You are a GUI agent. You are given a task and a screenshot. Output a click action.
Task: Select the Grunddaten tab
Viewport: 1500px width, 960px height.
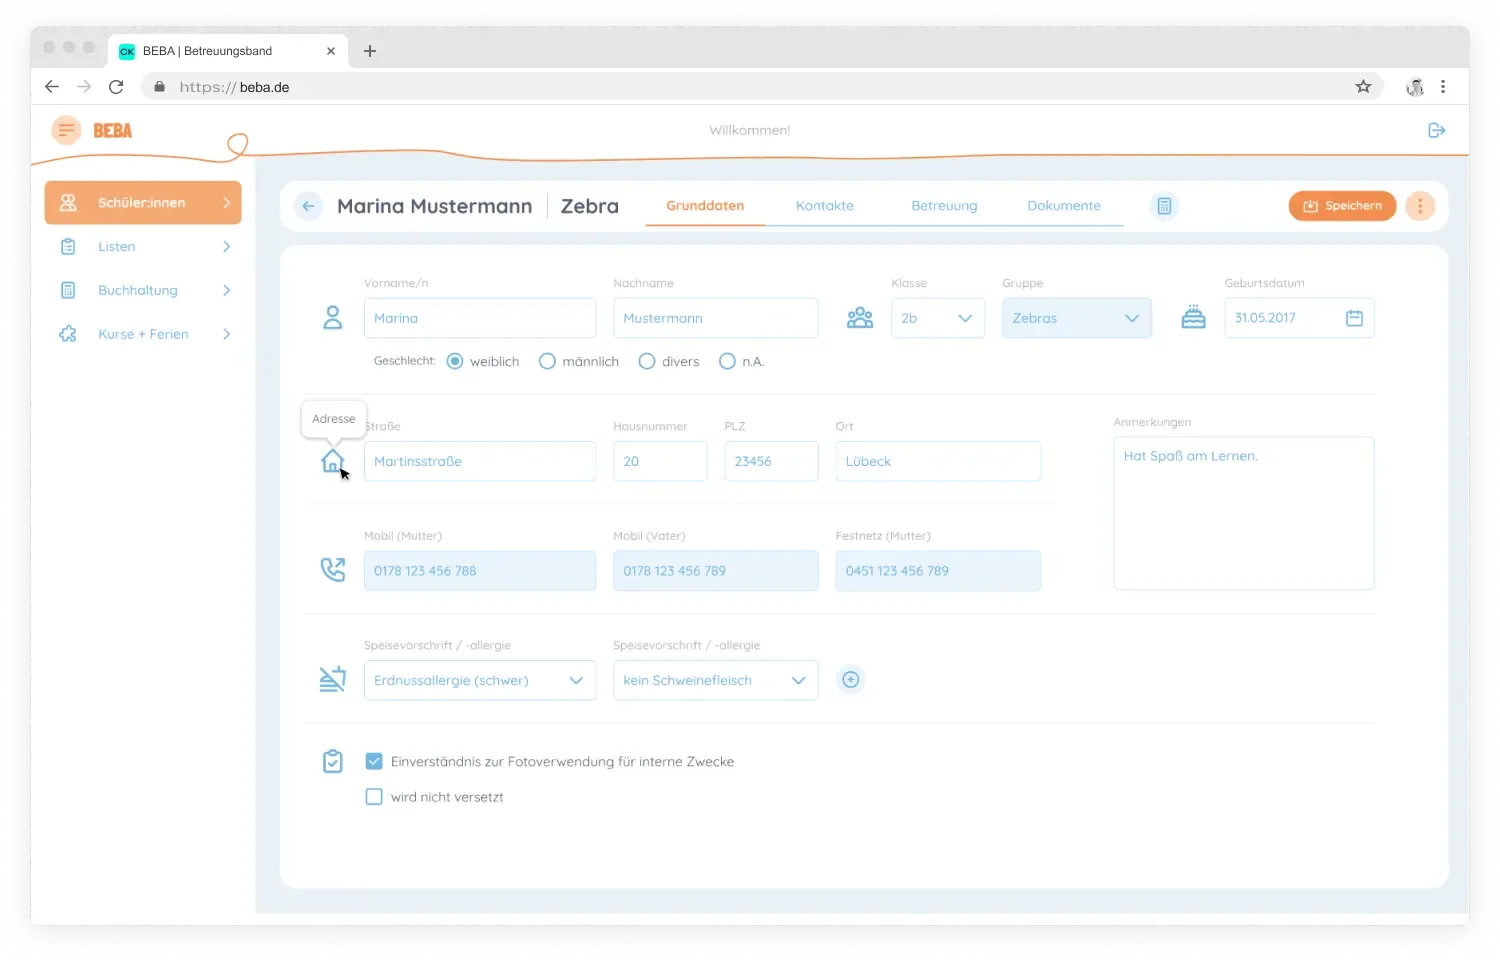pos(705,206)
